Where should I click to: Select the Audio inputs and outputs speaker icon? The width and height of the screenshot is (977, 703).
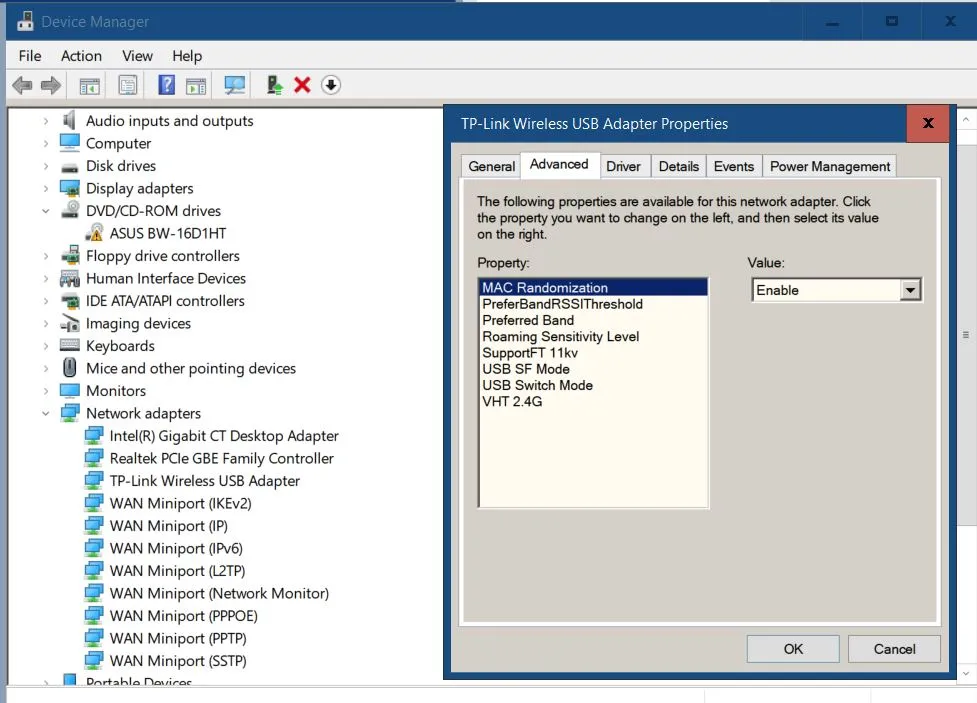(70, 120)
